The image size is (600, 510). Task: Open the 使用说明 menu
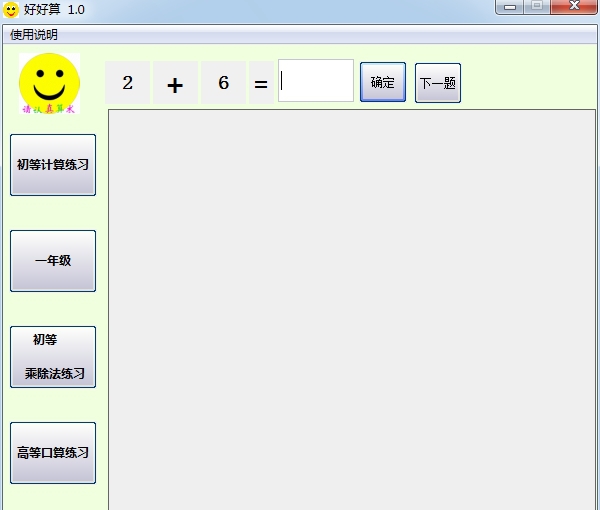[x=34, y=35]
